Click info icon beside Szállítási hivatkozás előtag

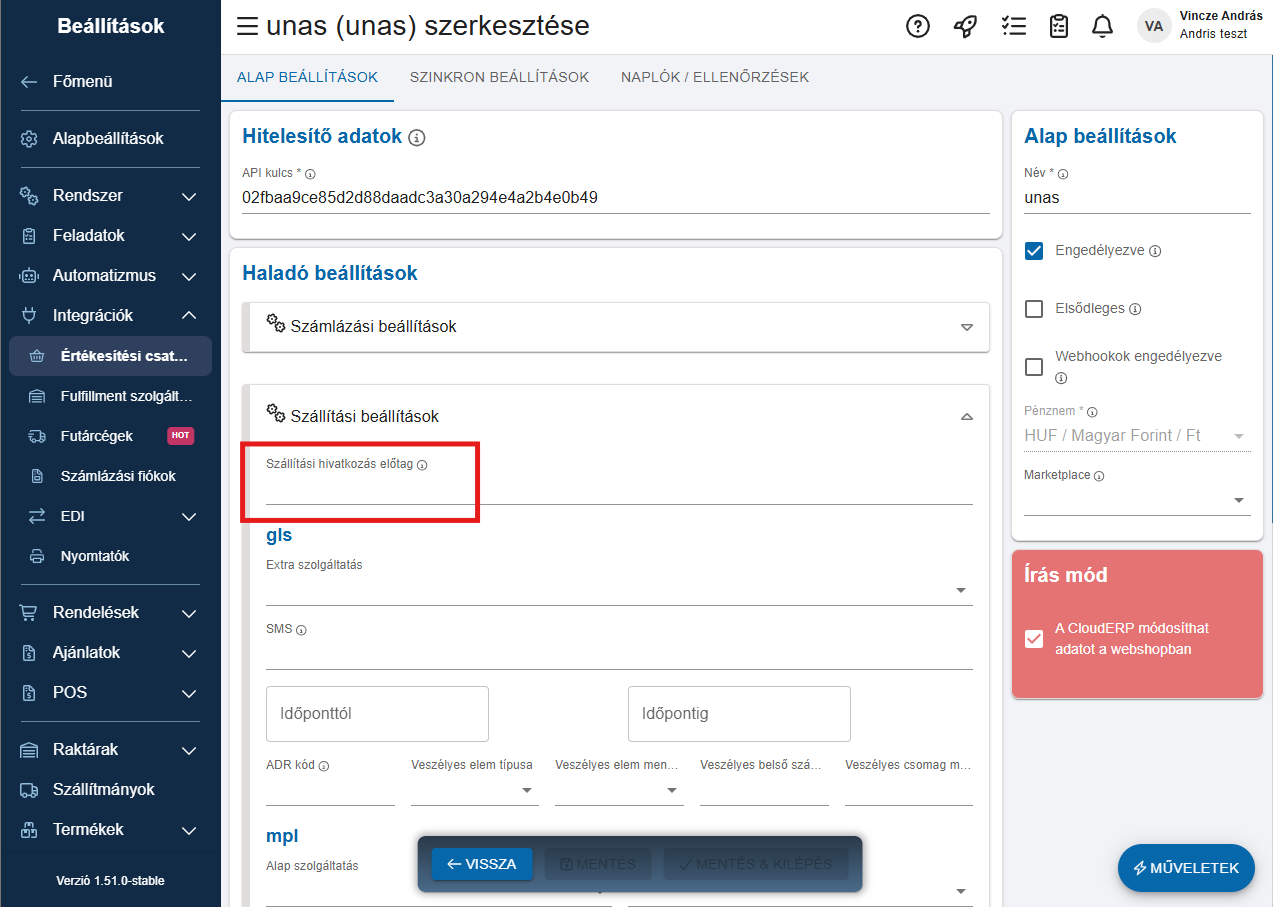point(422,465)
